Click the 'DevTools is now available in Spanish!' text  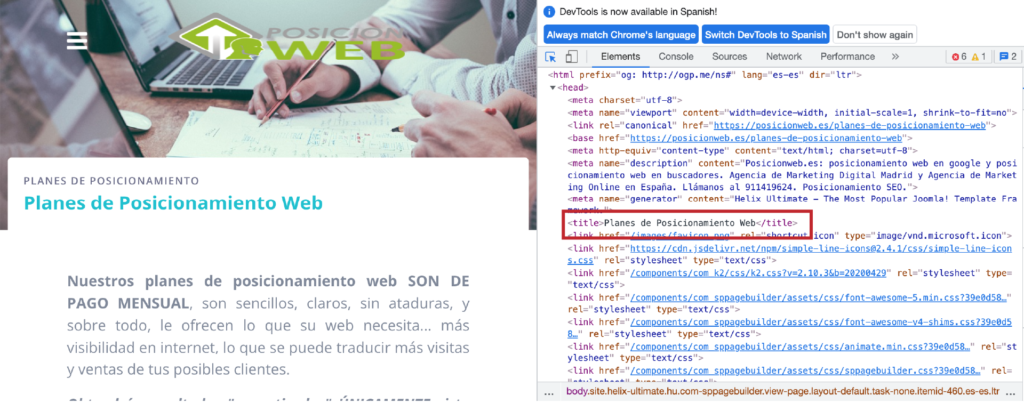(x=638, y=12)
